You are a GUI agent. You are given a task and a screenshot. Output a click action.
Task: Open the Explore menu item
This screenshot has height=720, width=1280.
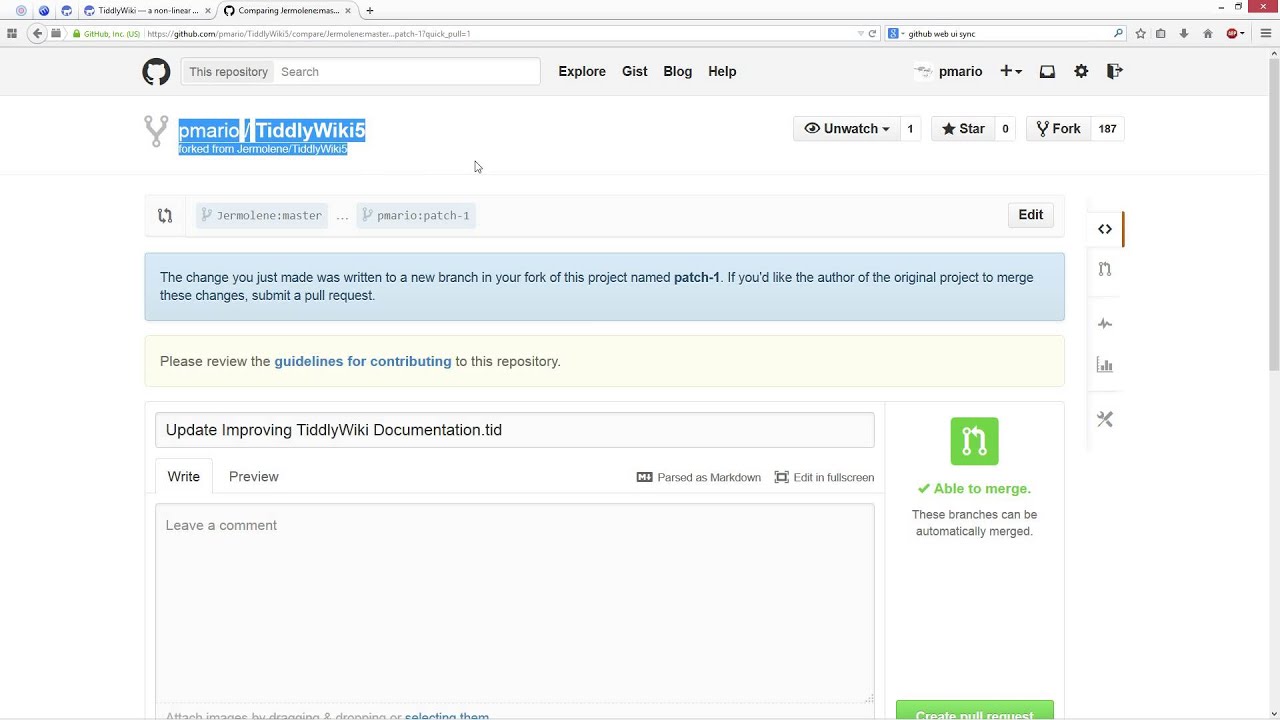pyautogui.click(x=582, y=72)
